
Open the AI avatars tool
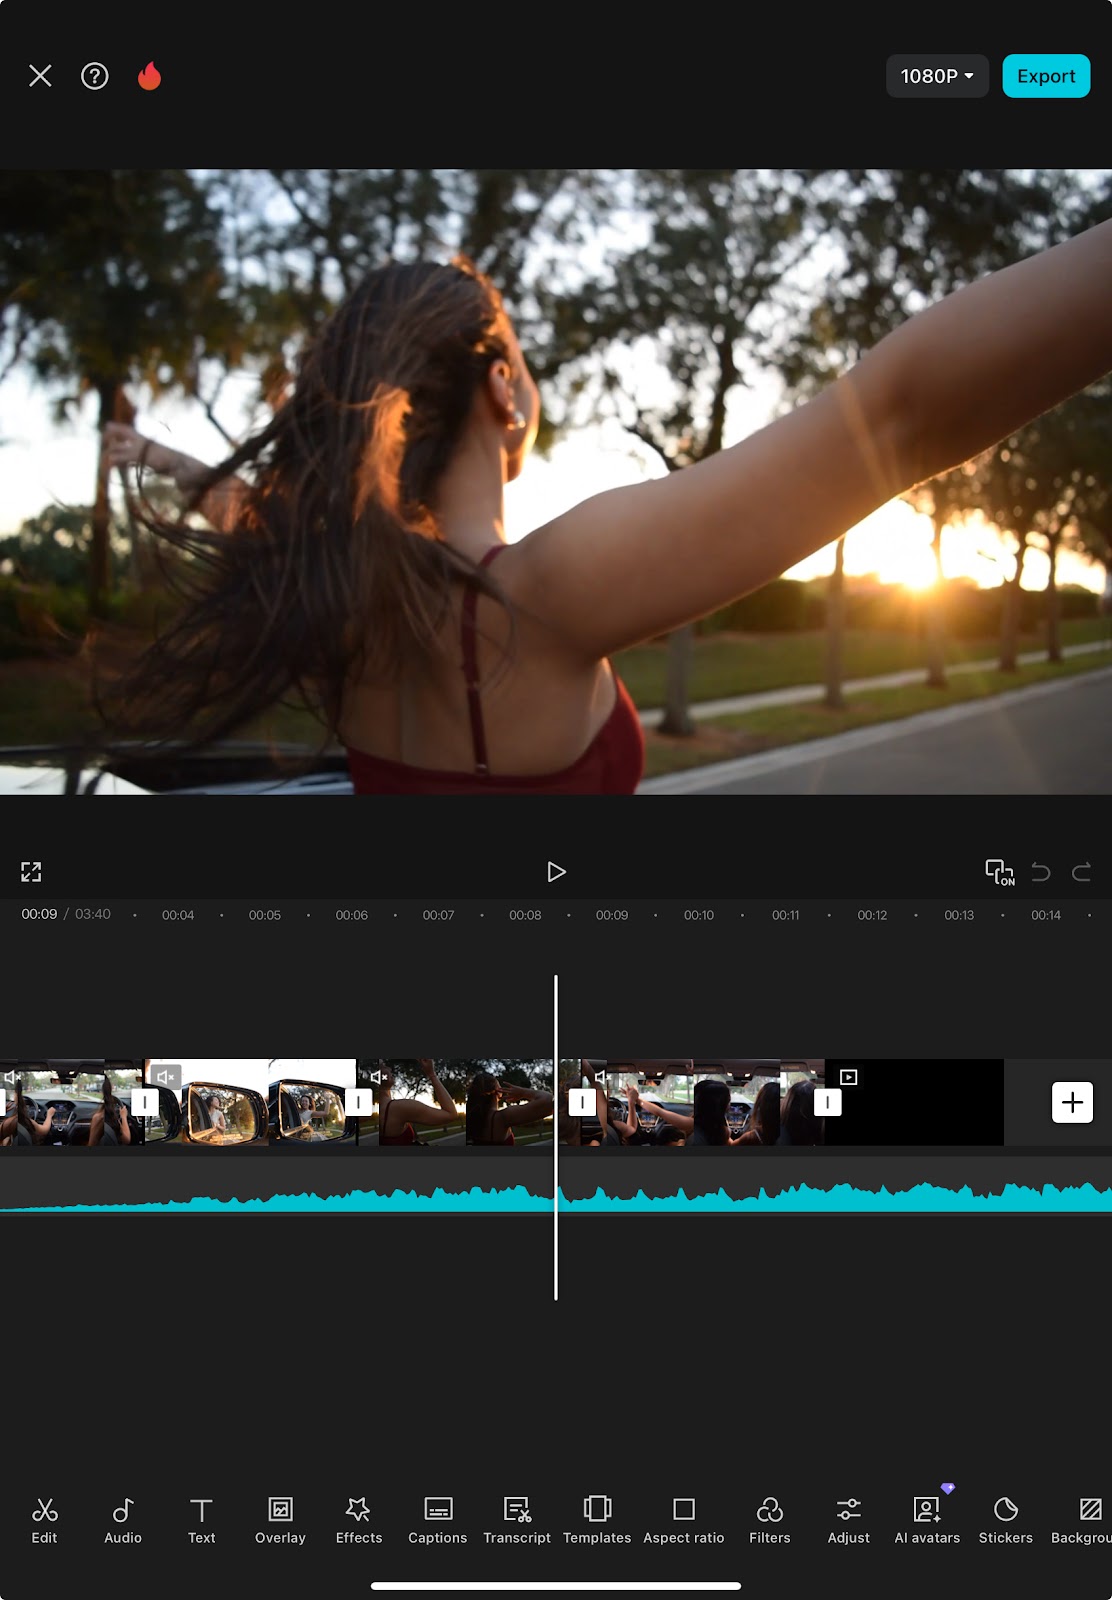[927, 1520]
